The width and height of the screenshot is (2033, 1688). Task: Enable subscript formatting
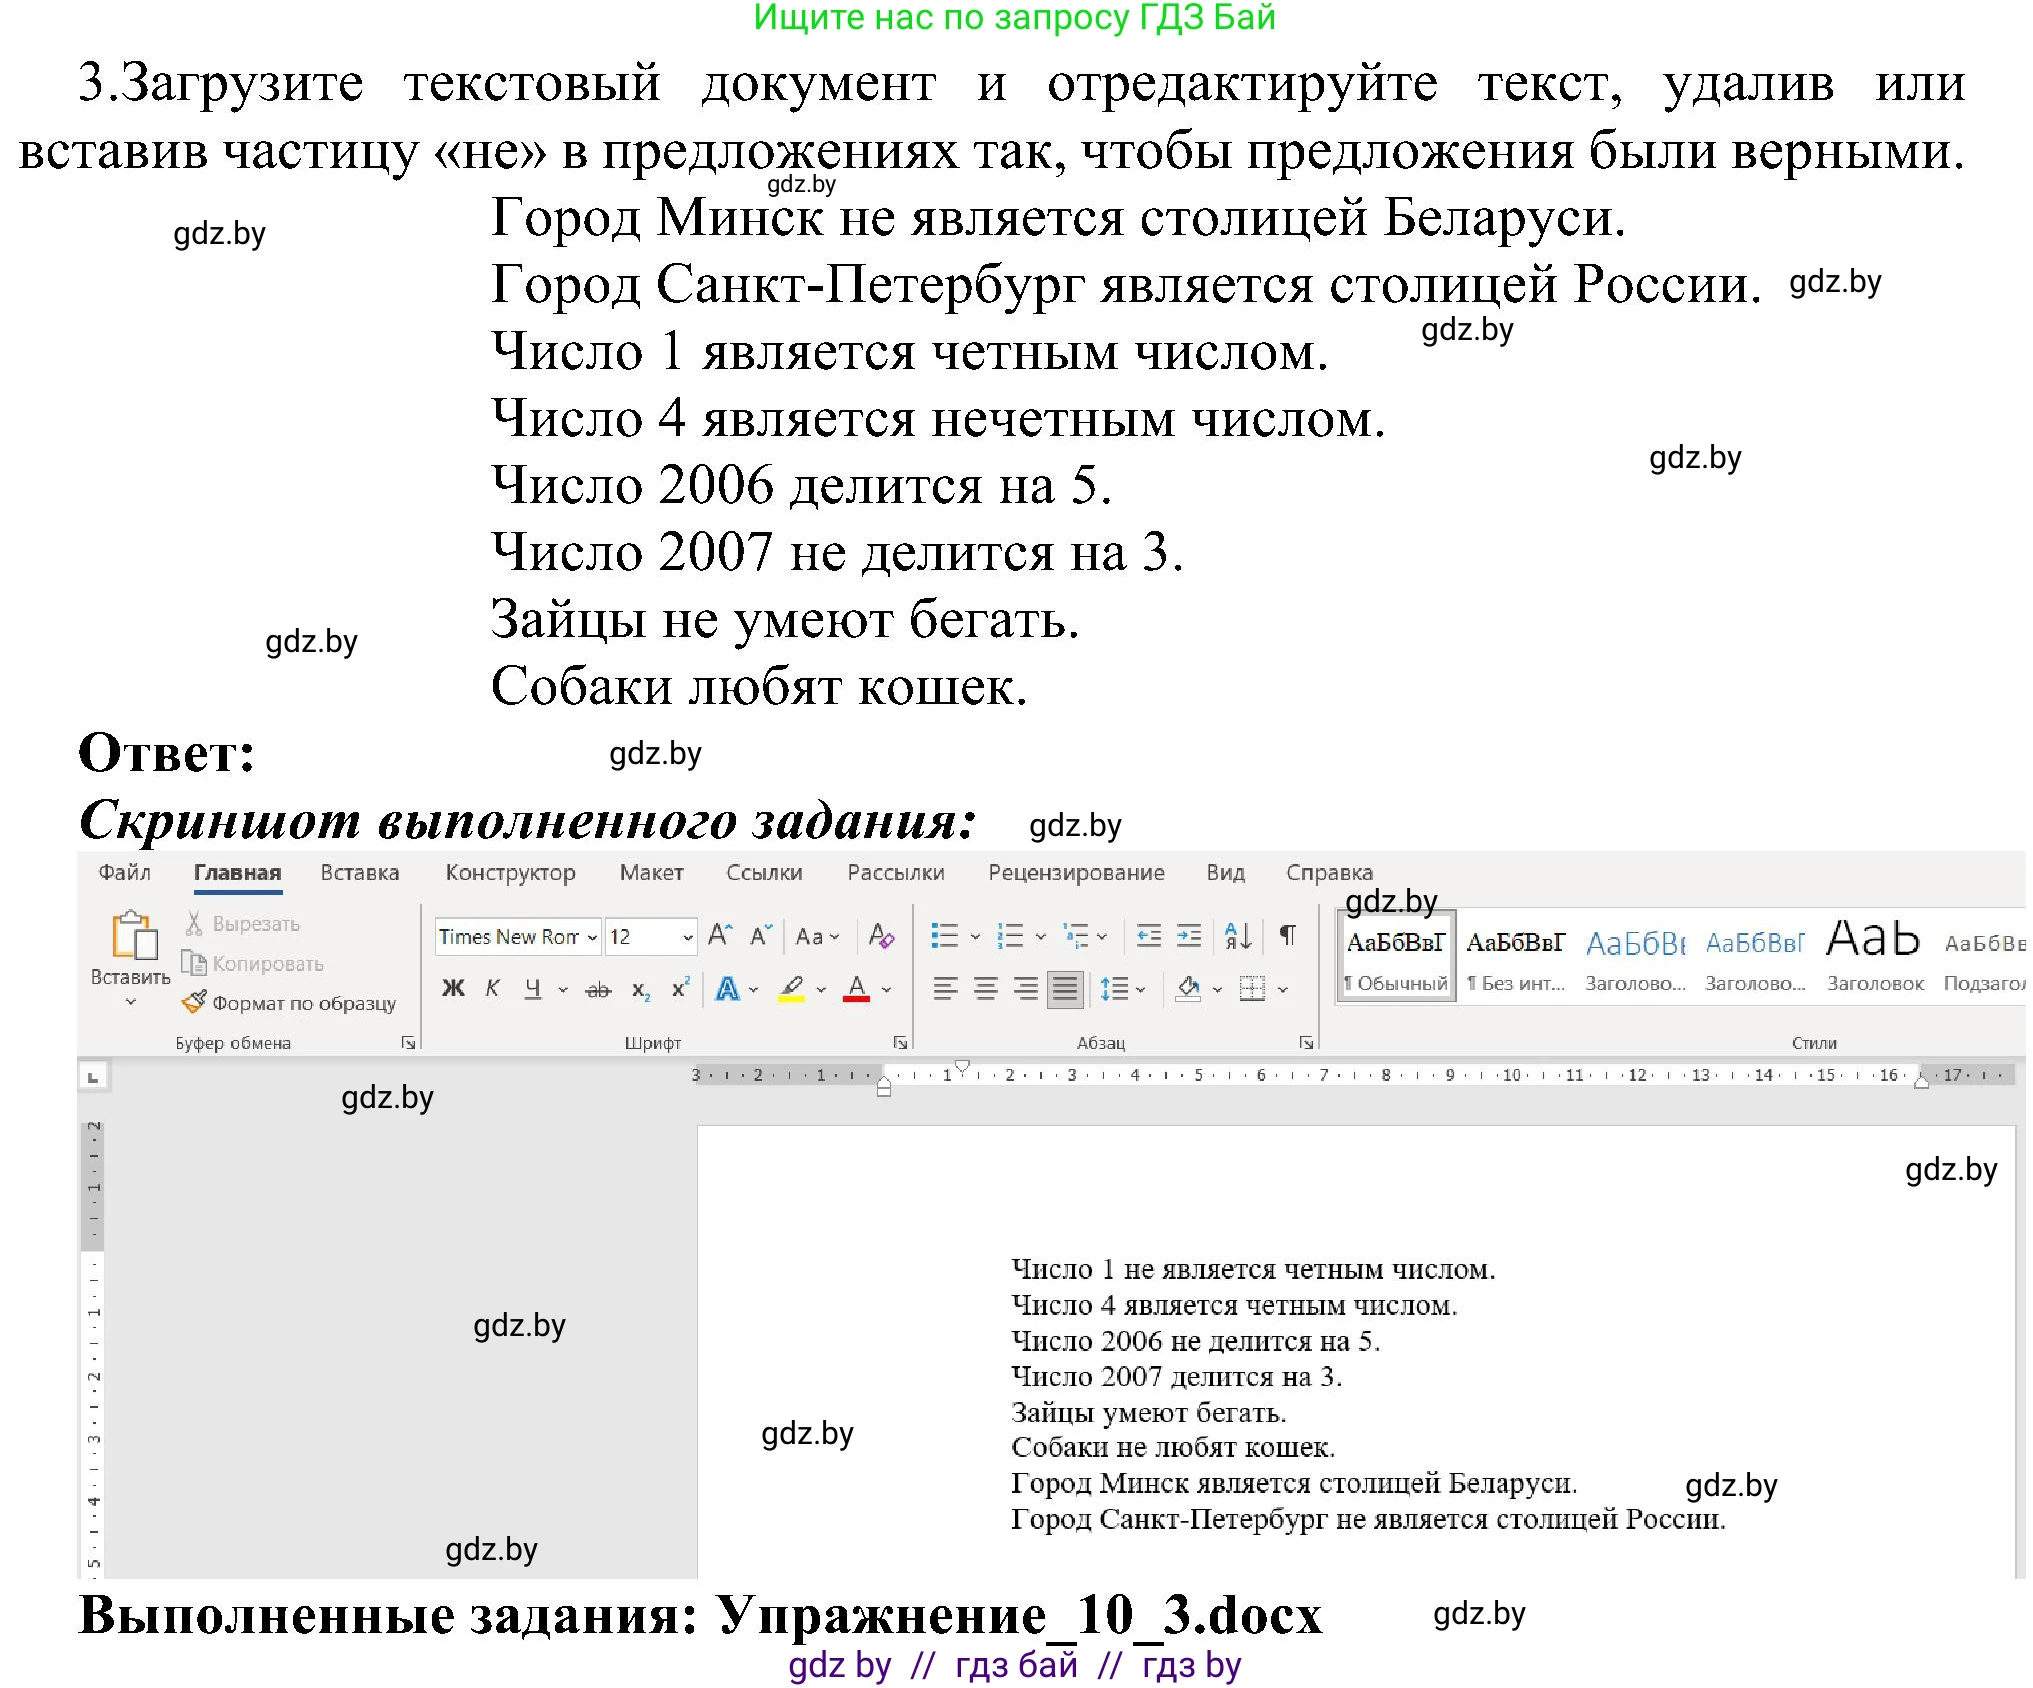(640, 990)
